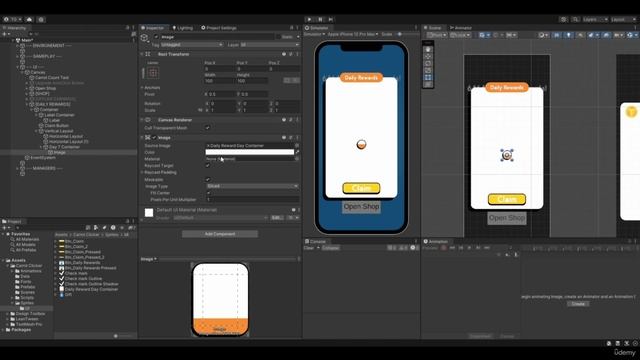Image resolution: width=640 pixels, height=360 pixels.
Task: Select Daily Reward Day Container asset
Action: (x=91, y=289)
